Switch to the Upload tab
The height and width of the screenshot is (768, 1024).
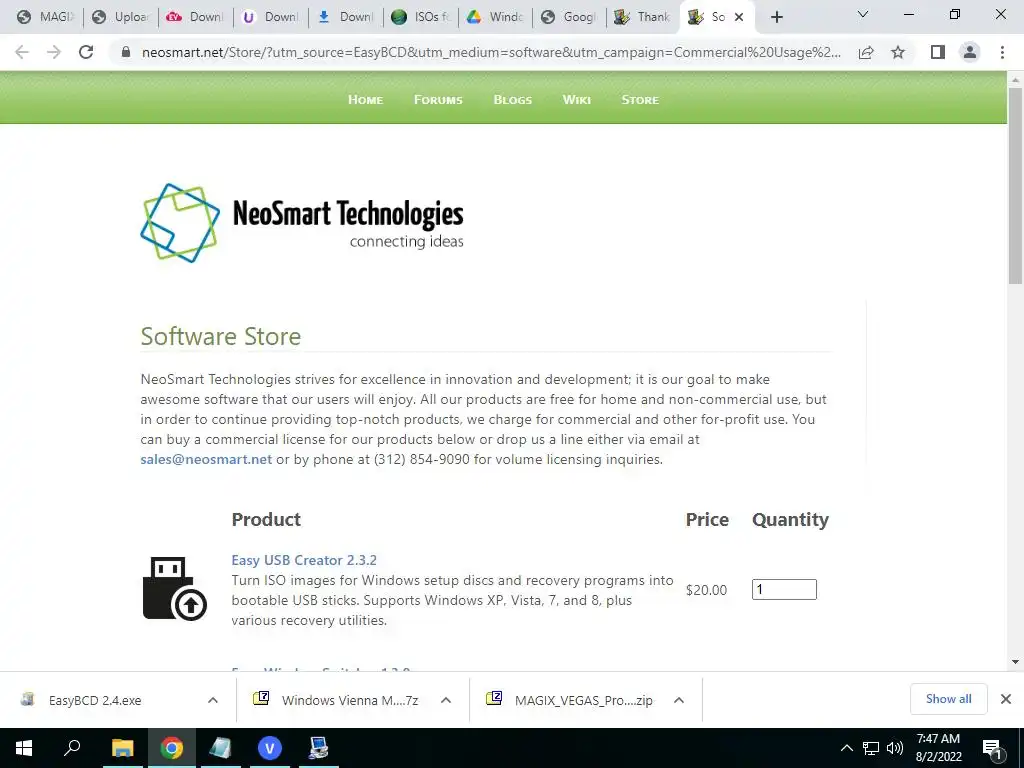tap(121, 17)
